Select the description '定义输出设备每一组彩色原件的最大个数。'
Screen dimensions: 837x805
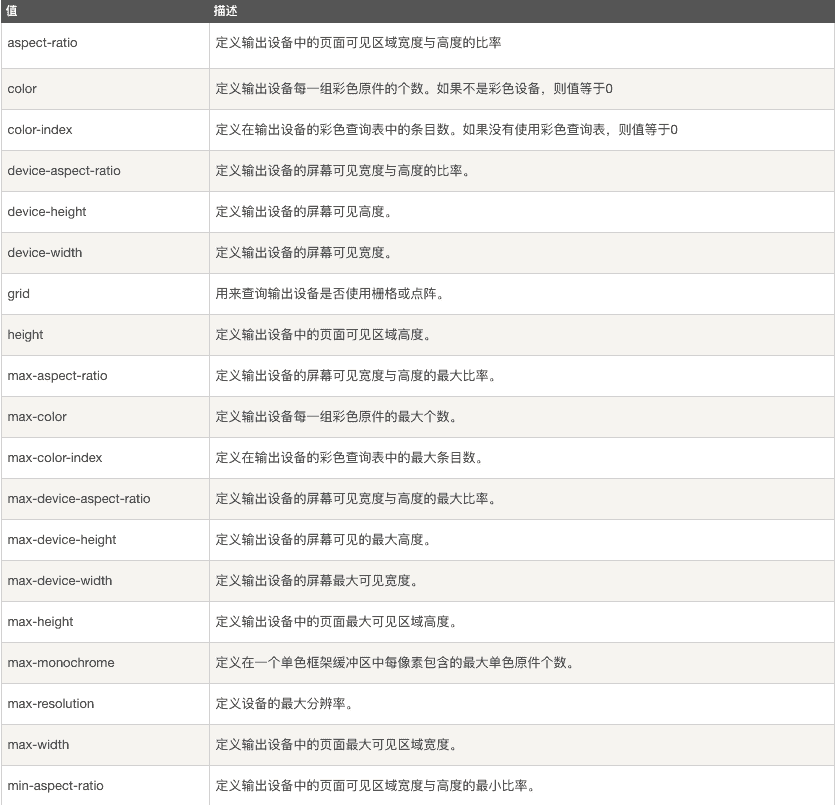coord(337,417)
